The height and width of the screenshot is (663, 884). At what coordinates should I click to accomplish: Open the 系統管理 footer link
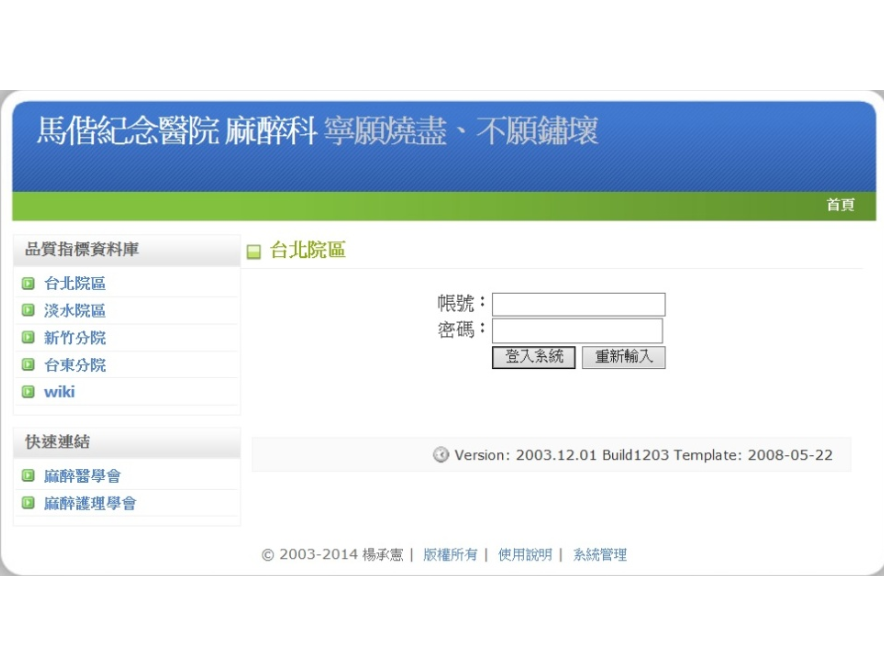[600, 555]
